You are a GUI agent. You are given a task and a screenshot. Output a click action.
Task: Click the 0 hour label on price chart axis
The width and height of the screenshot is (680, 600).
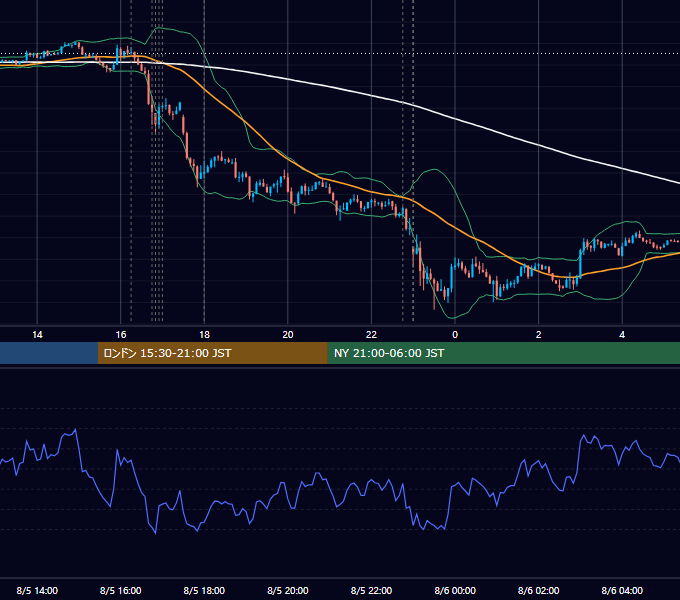(455, 335)
